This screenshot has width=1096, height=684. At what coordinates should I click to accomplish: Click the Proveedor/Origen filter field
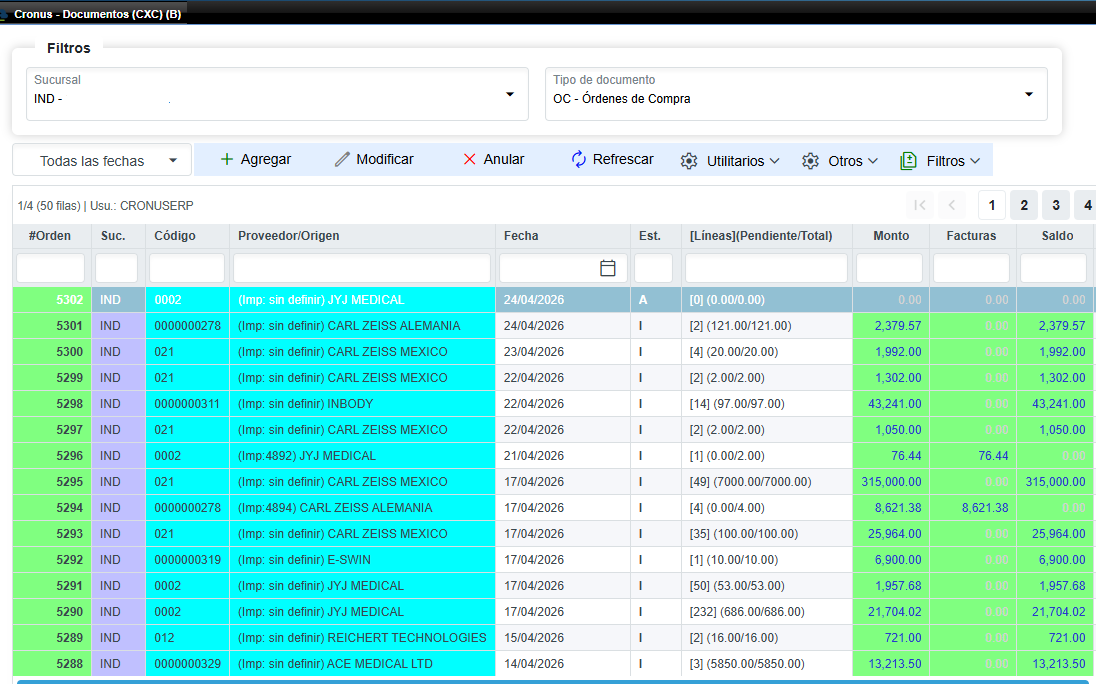tap(361, 268)
